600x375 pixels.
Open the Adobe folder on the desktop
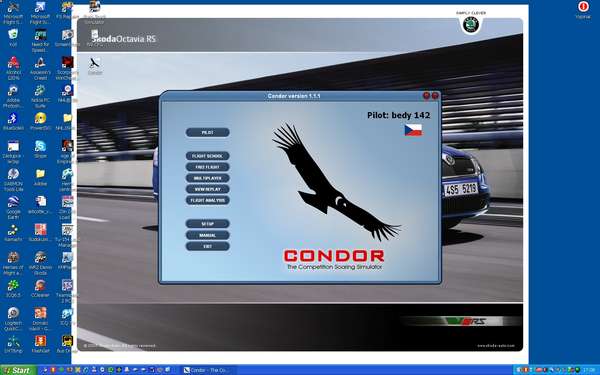click(x=40, y=177)
